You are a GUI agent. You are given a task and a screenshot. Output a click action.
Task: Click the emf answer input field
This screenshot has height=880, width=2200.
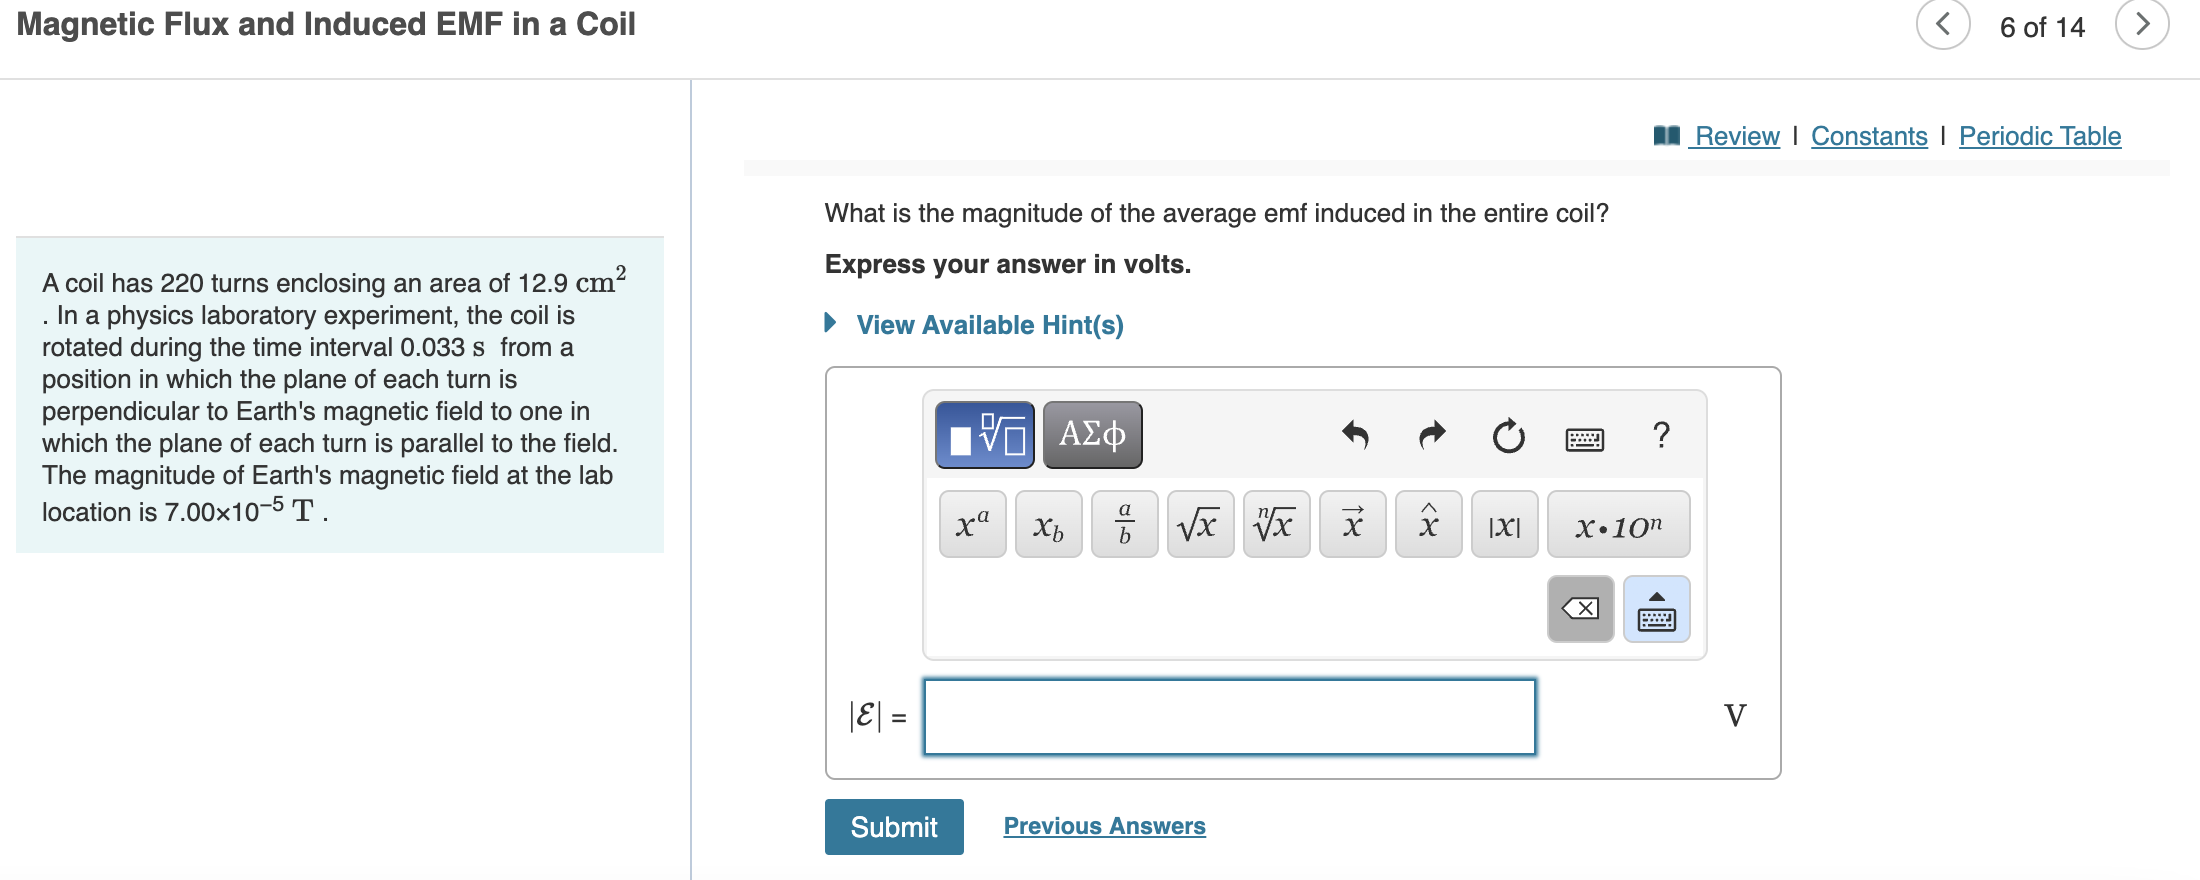(x=1230, y=717)
